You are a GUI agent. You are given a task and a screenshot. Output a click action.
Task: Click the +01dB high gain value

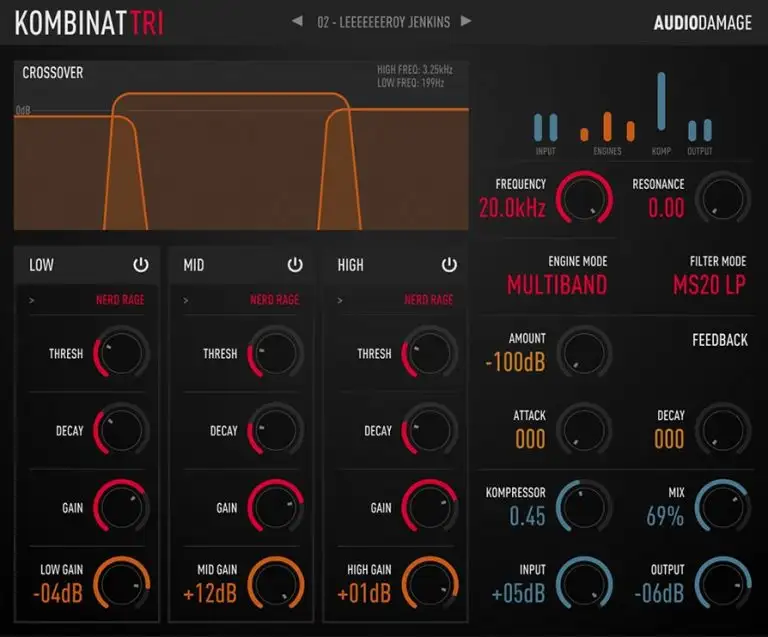tap(364, 593)
